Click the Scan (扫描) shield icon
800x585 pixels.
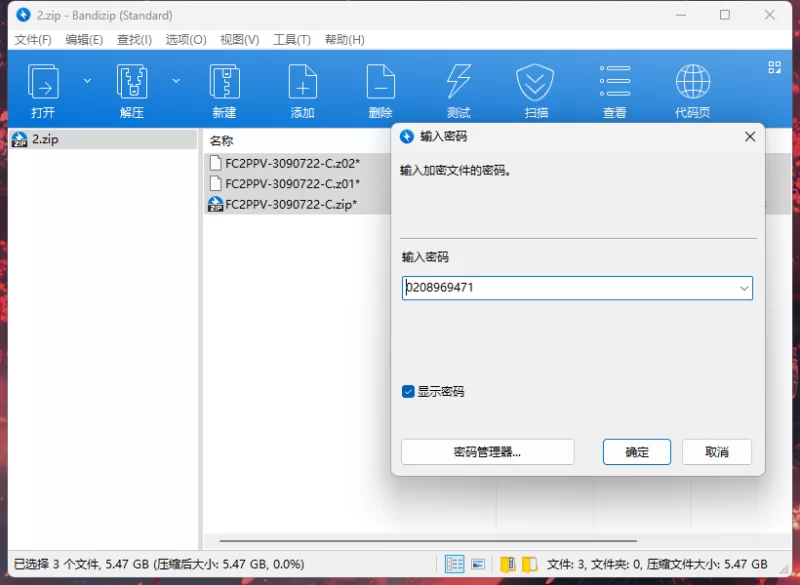tap(536, 89)
